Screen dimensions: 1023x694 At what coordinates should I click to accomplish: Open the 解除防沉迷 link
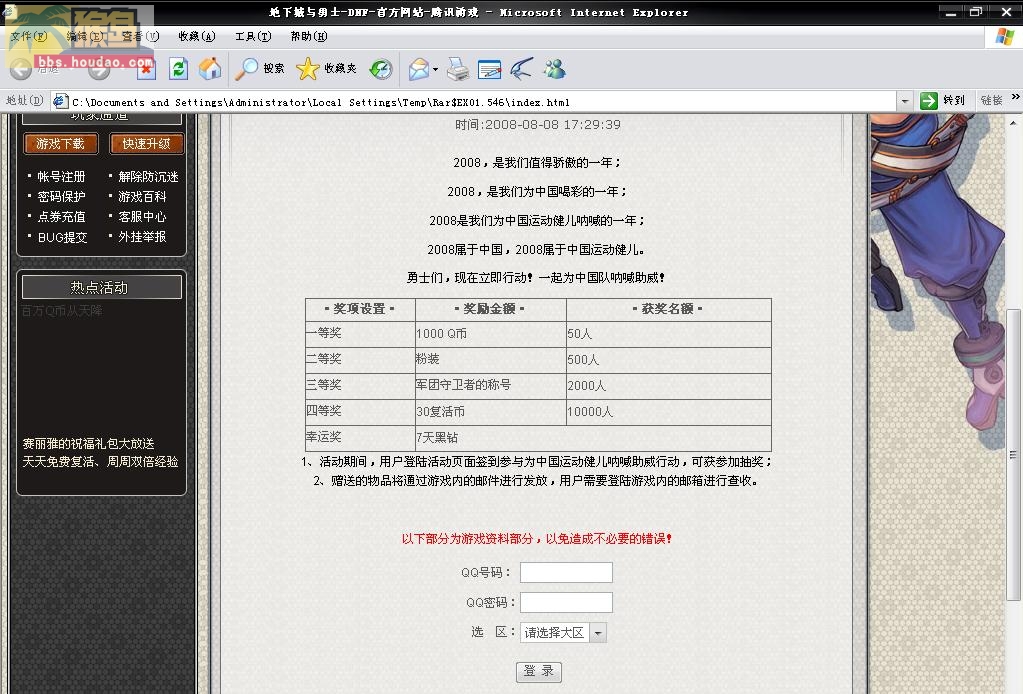point(148,177)
